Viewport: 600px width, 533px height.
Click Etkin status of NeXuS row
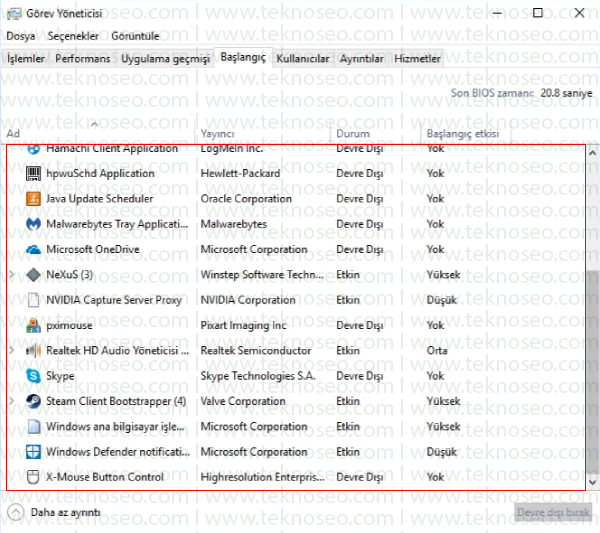(348, 274)
